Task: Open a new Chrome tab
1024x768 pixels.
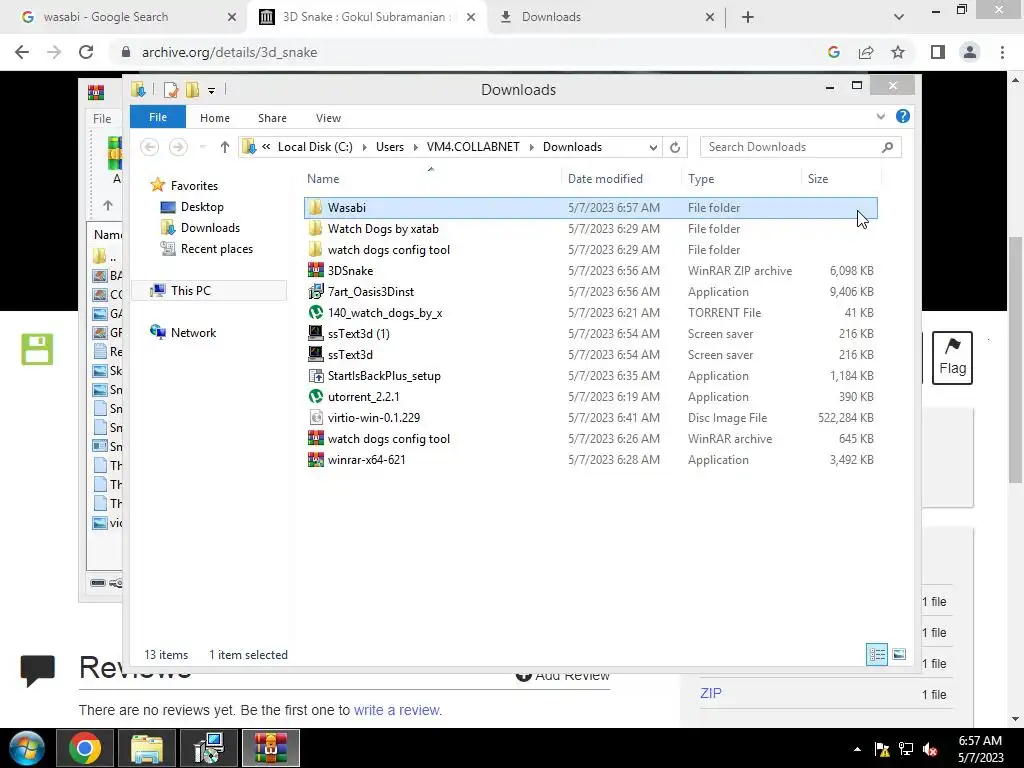Action: pyautogui.click(x=748, y=17)
